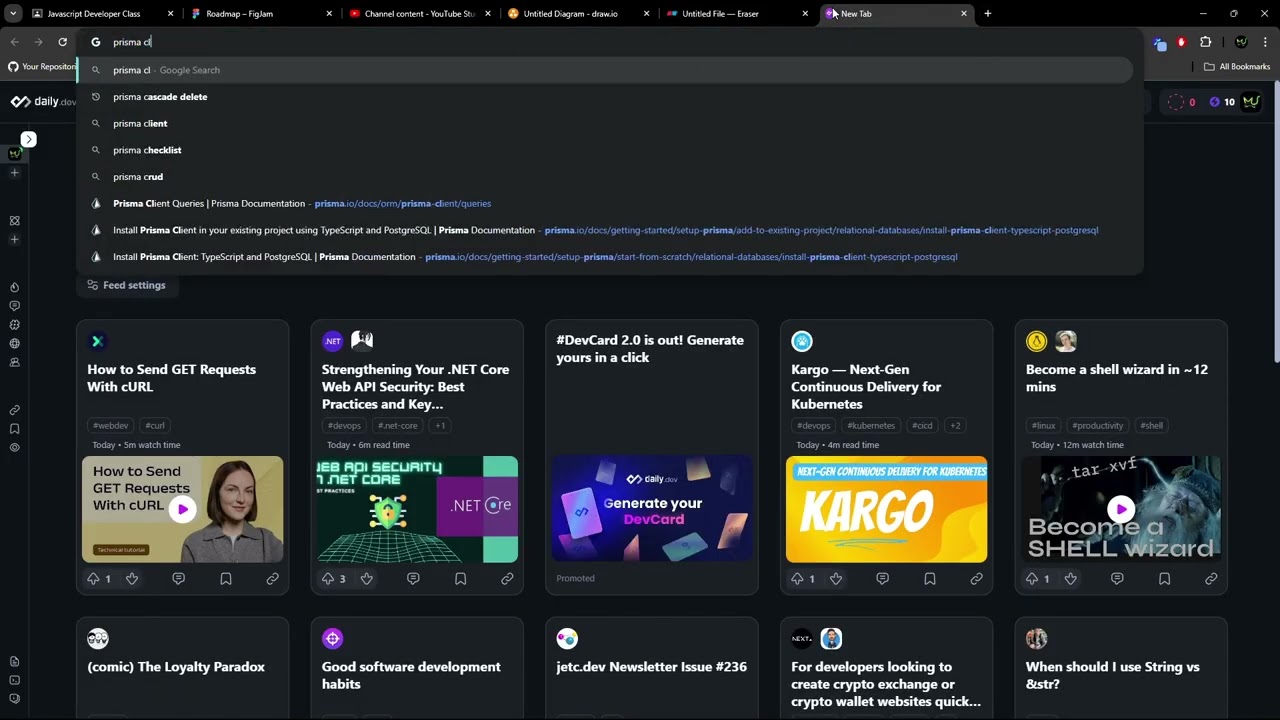This screenshot has height=720, width=1280.
Task: Upvote the .NET Core Web API post
Action: tap(328, 579)
